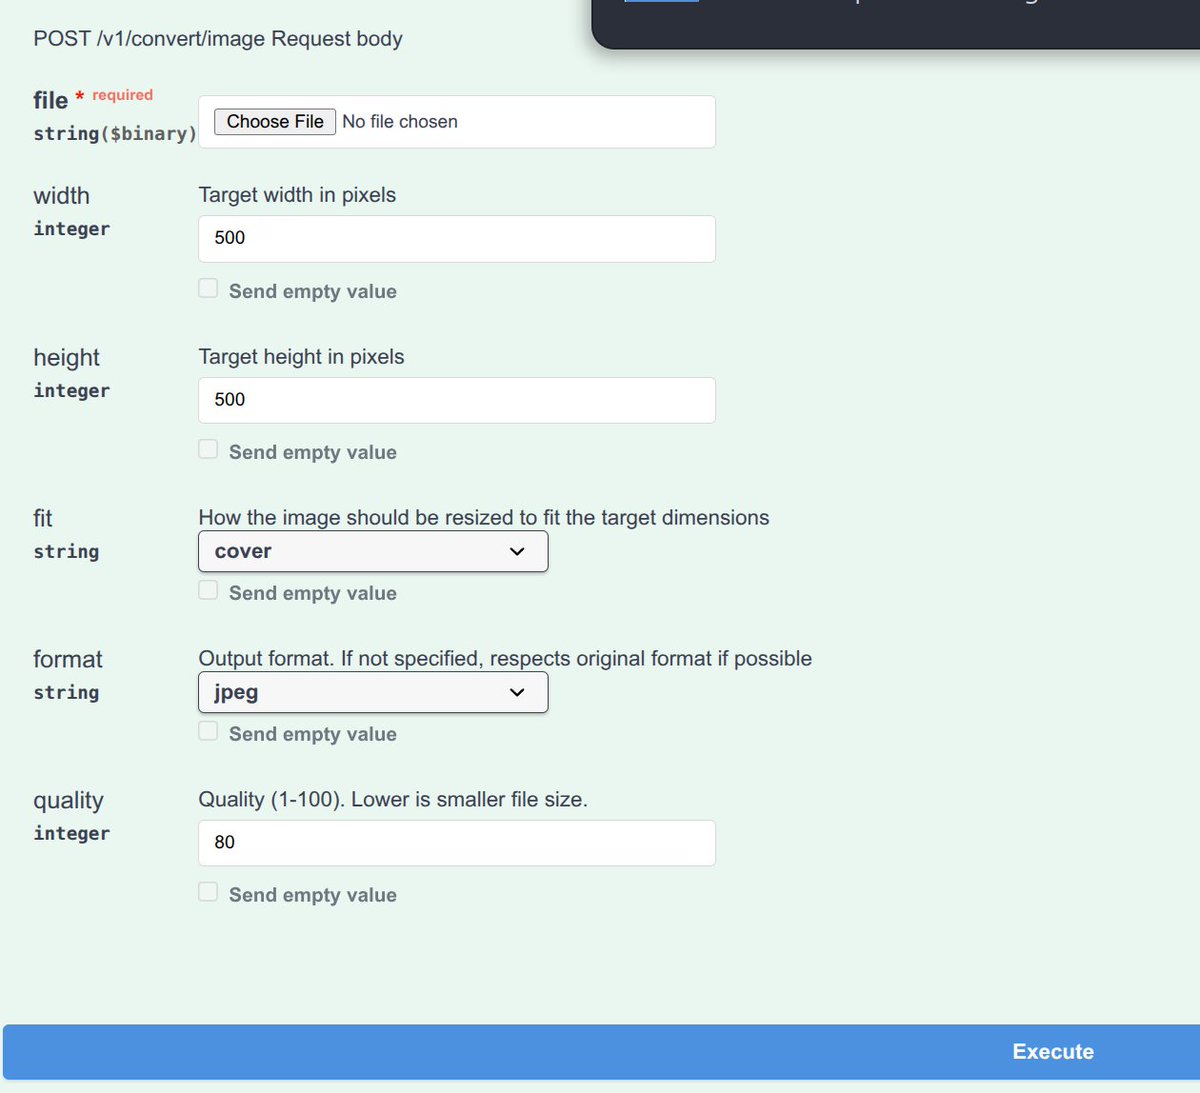Click the width input containing 500
1200x1093 pixels.
456,238
